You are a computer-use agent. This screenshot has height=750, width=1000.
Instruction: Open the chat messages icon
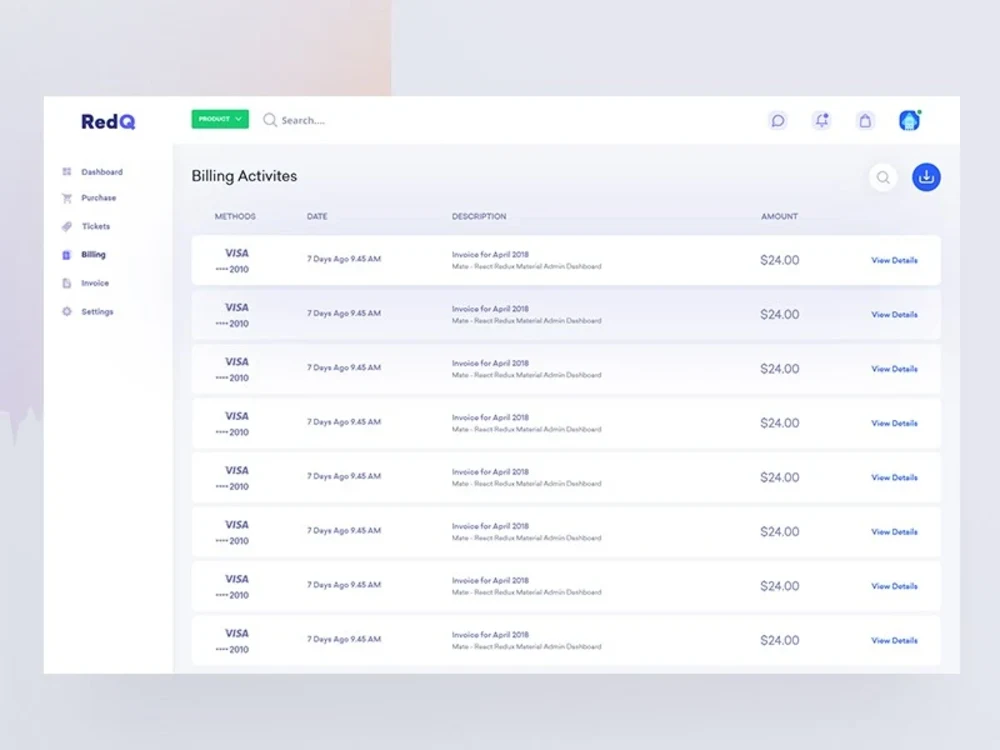click(777, 121)
